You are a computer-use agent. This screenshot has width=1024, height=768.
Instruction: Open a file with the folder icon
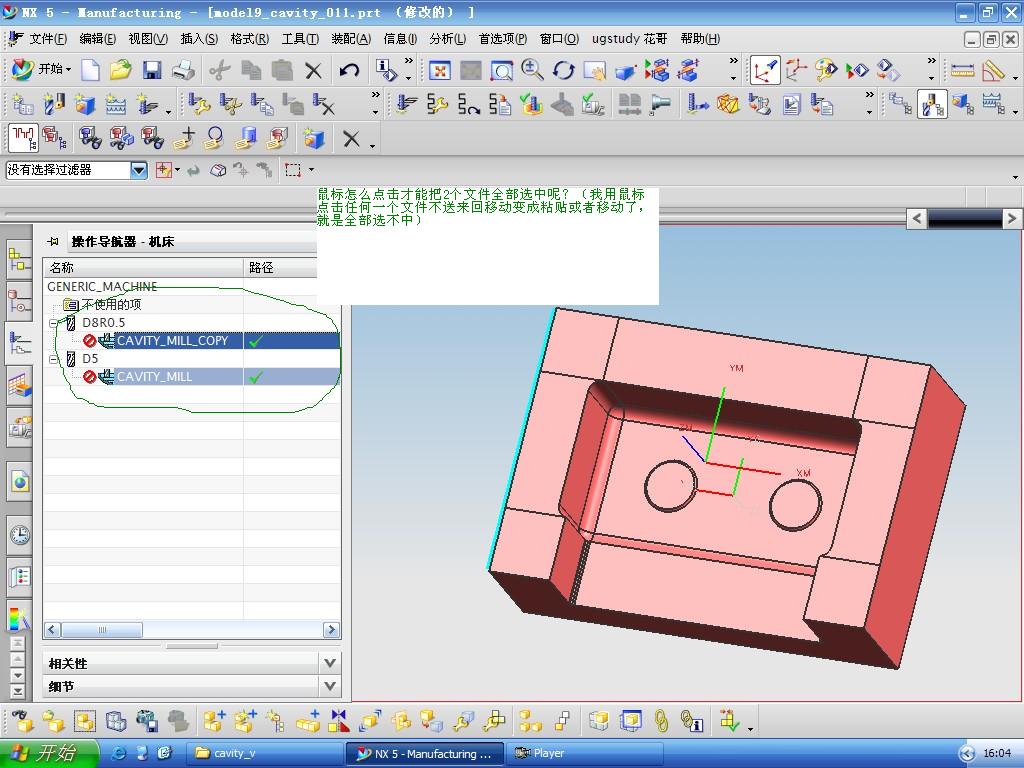(x=121, y=70)
